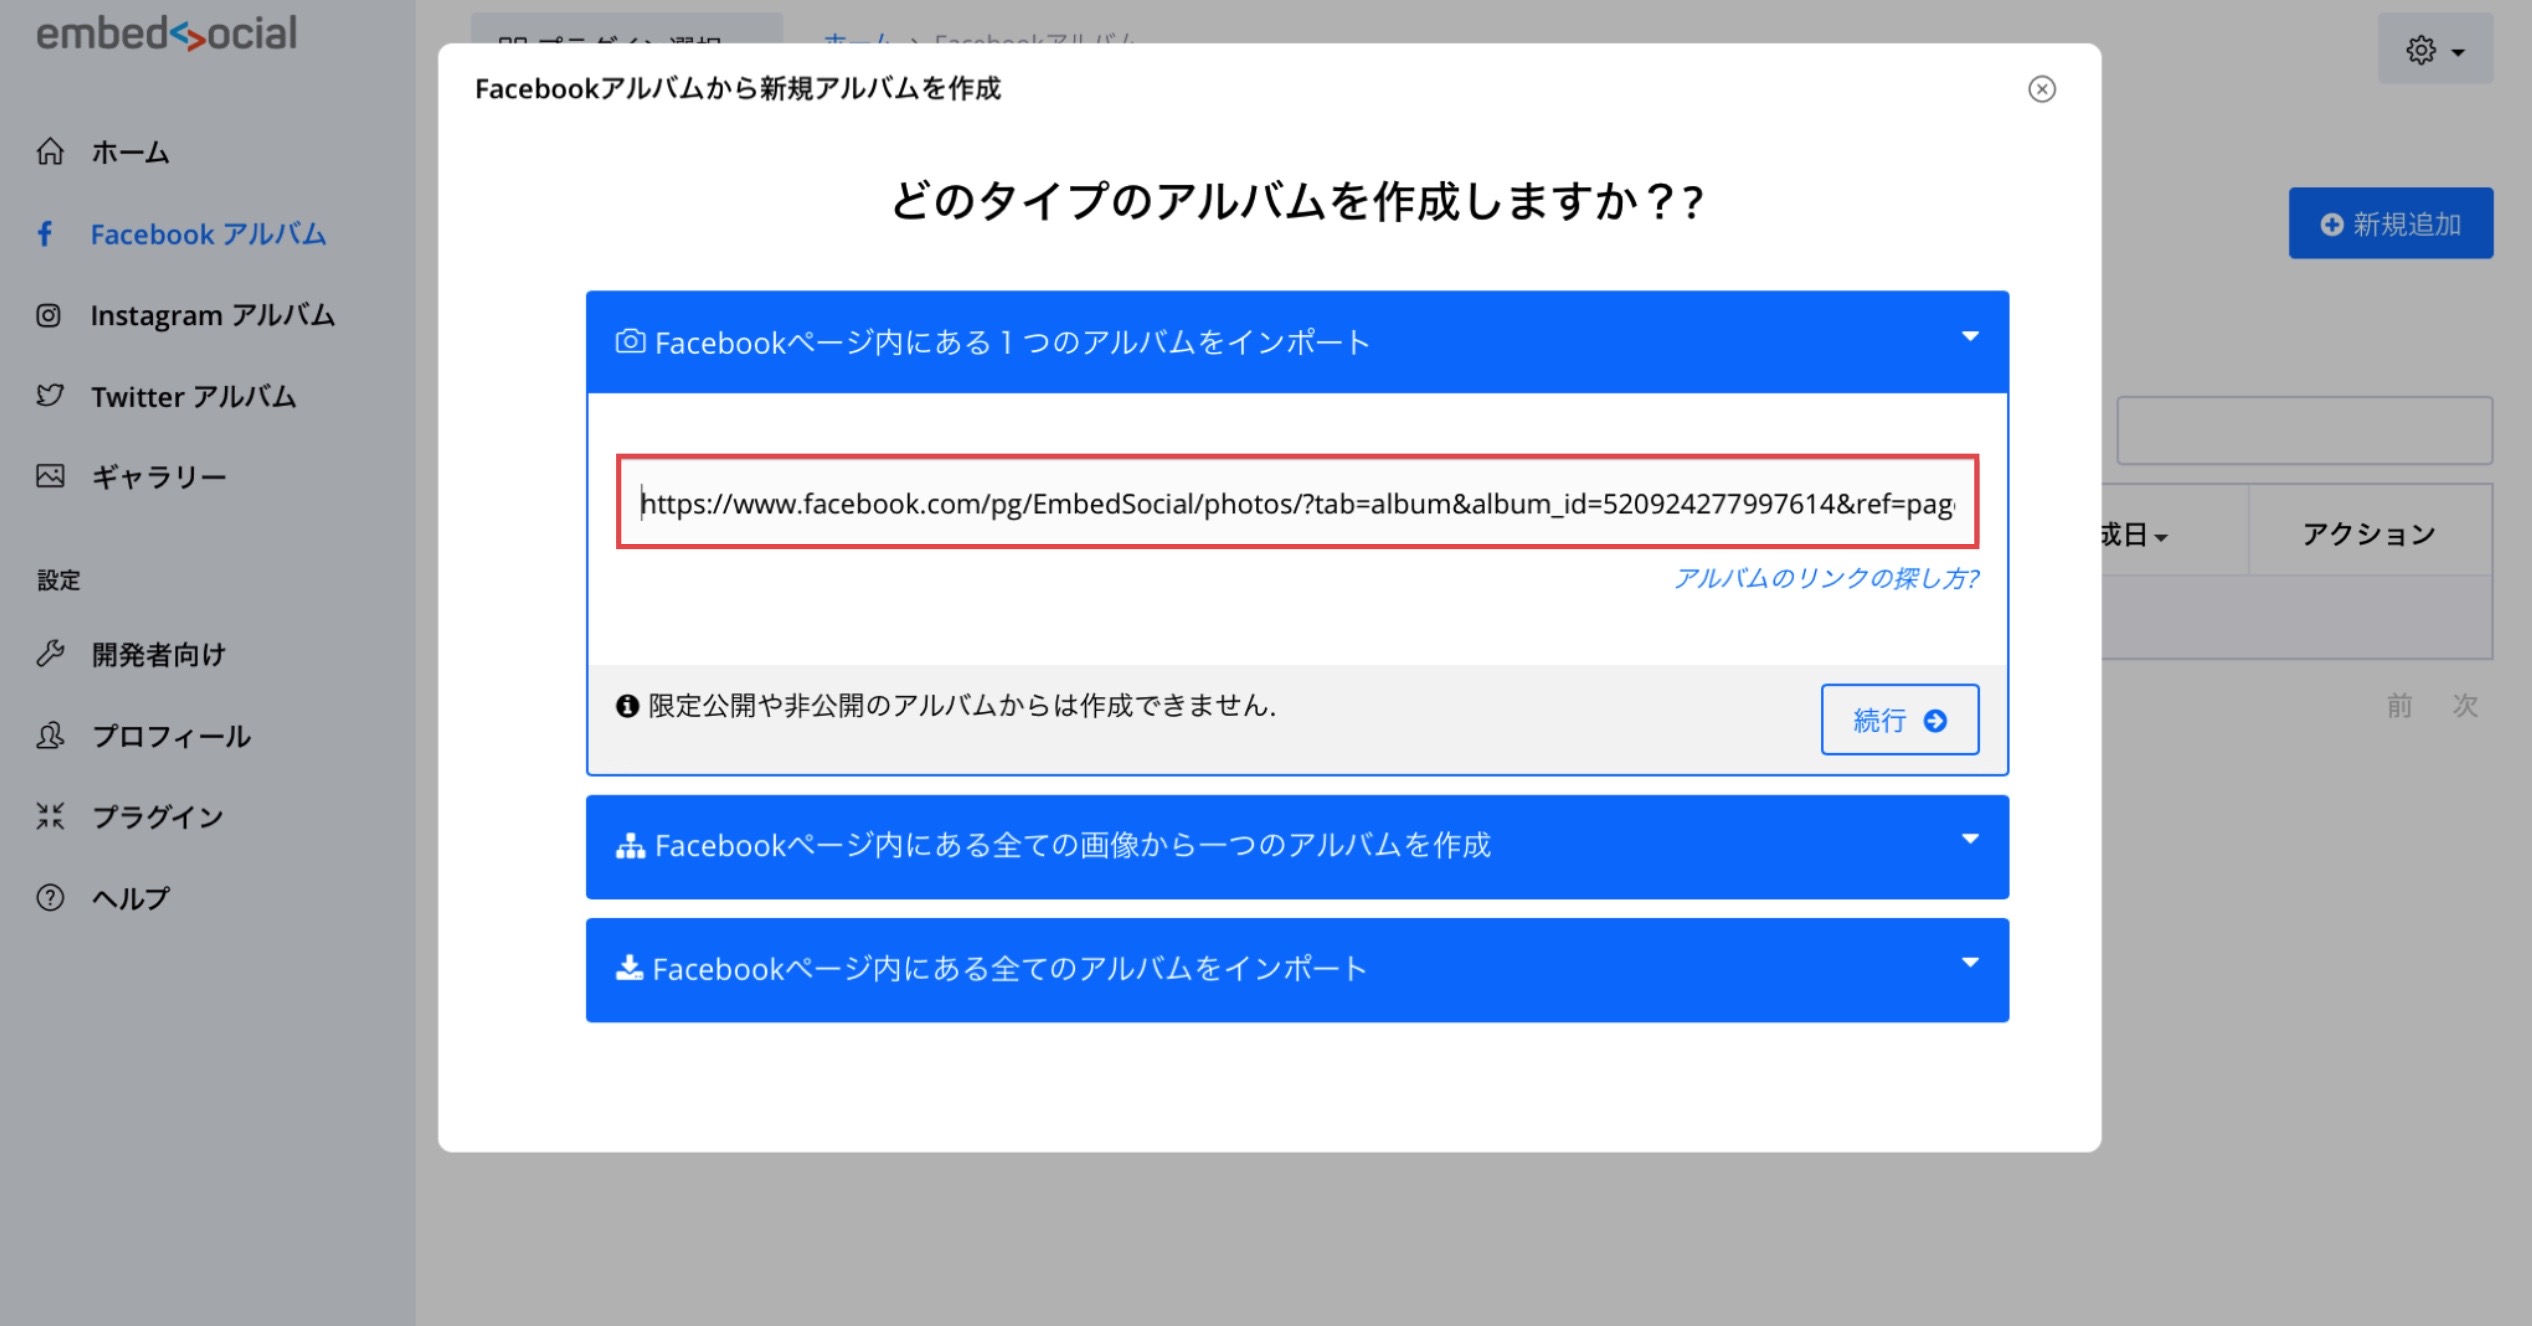Click the 続行 continue button
The image size is (2532, 1326).
tap(1900, 719)
